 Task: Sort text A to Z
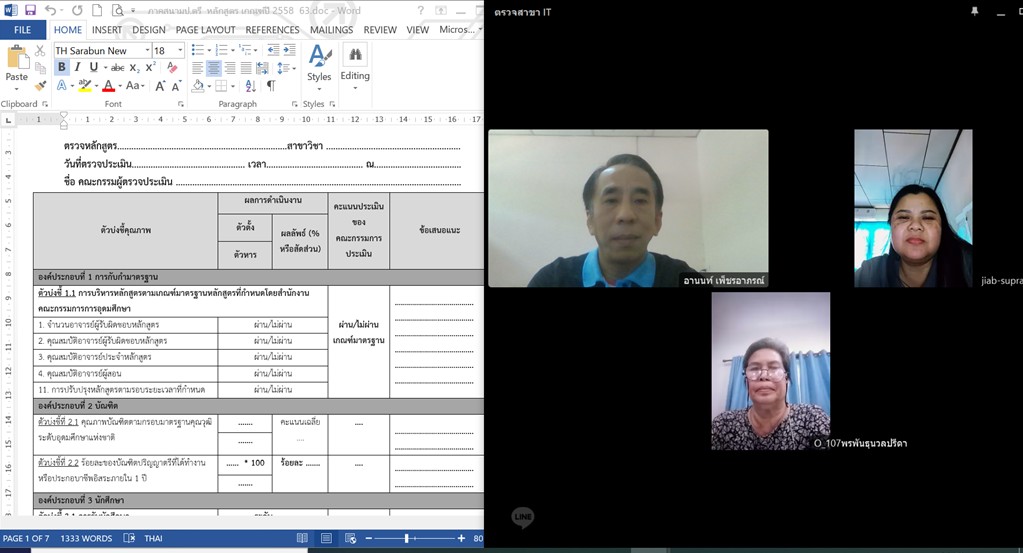click(x=251, y=86)
